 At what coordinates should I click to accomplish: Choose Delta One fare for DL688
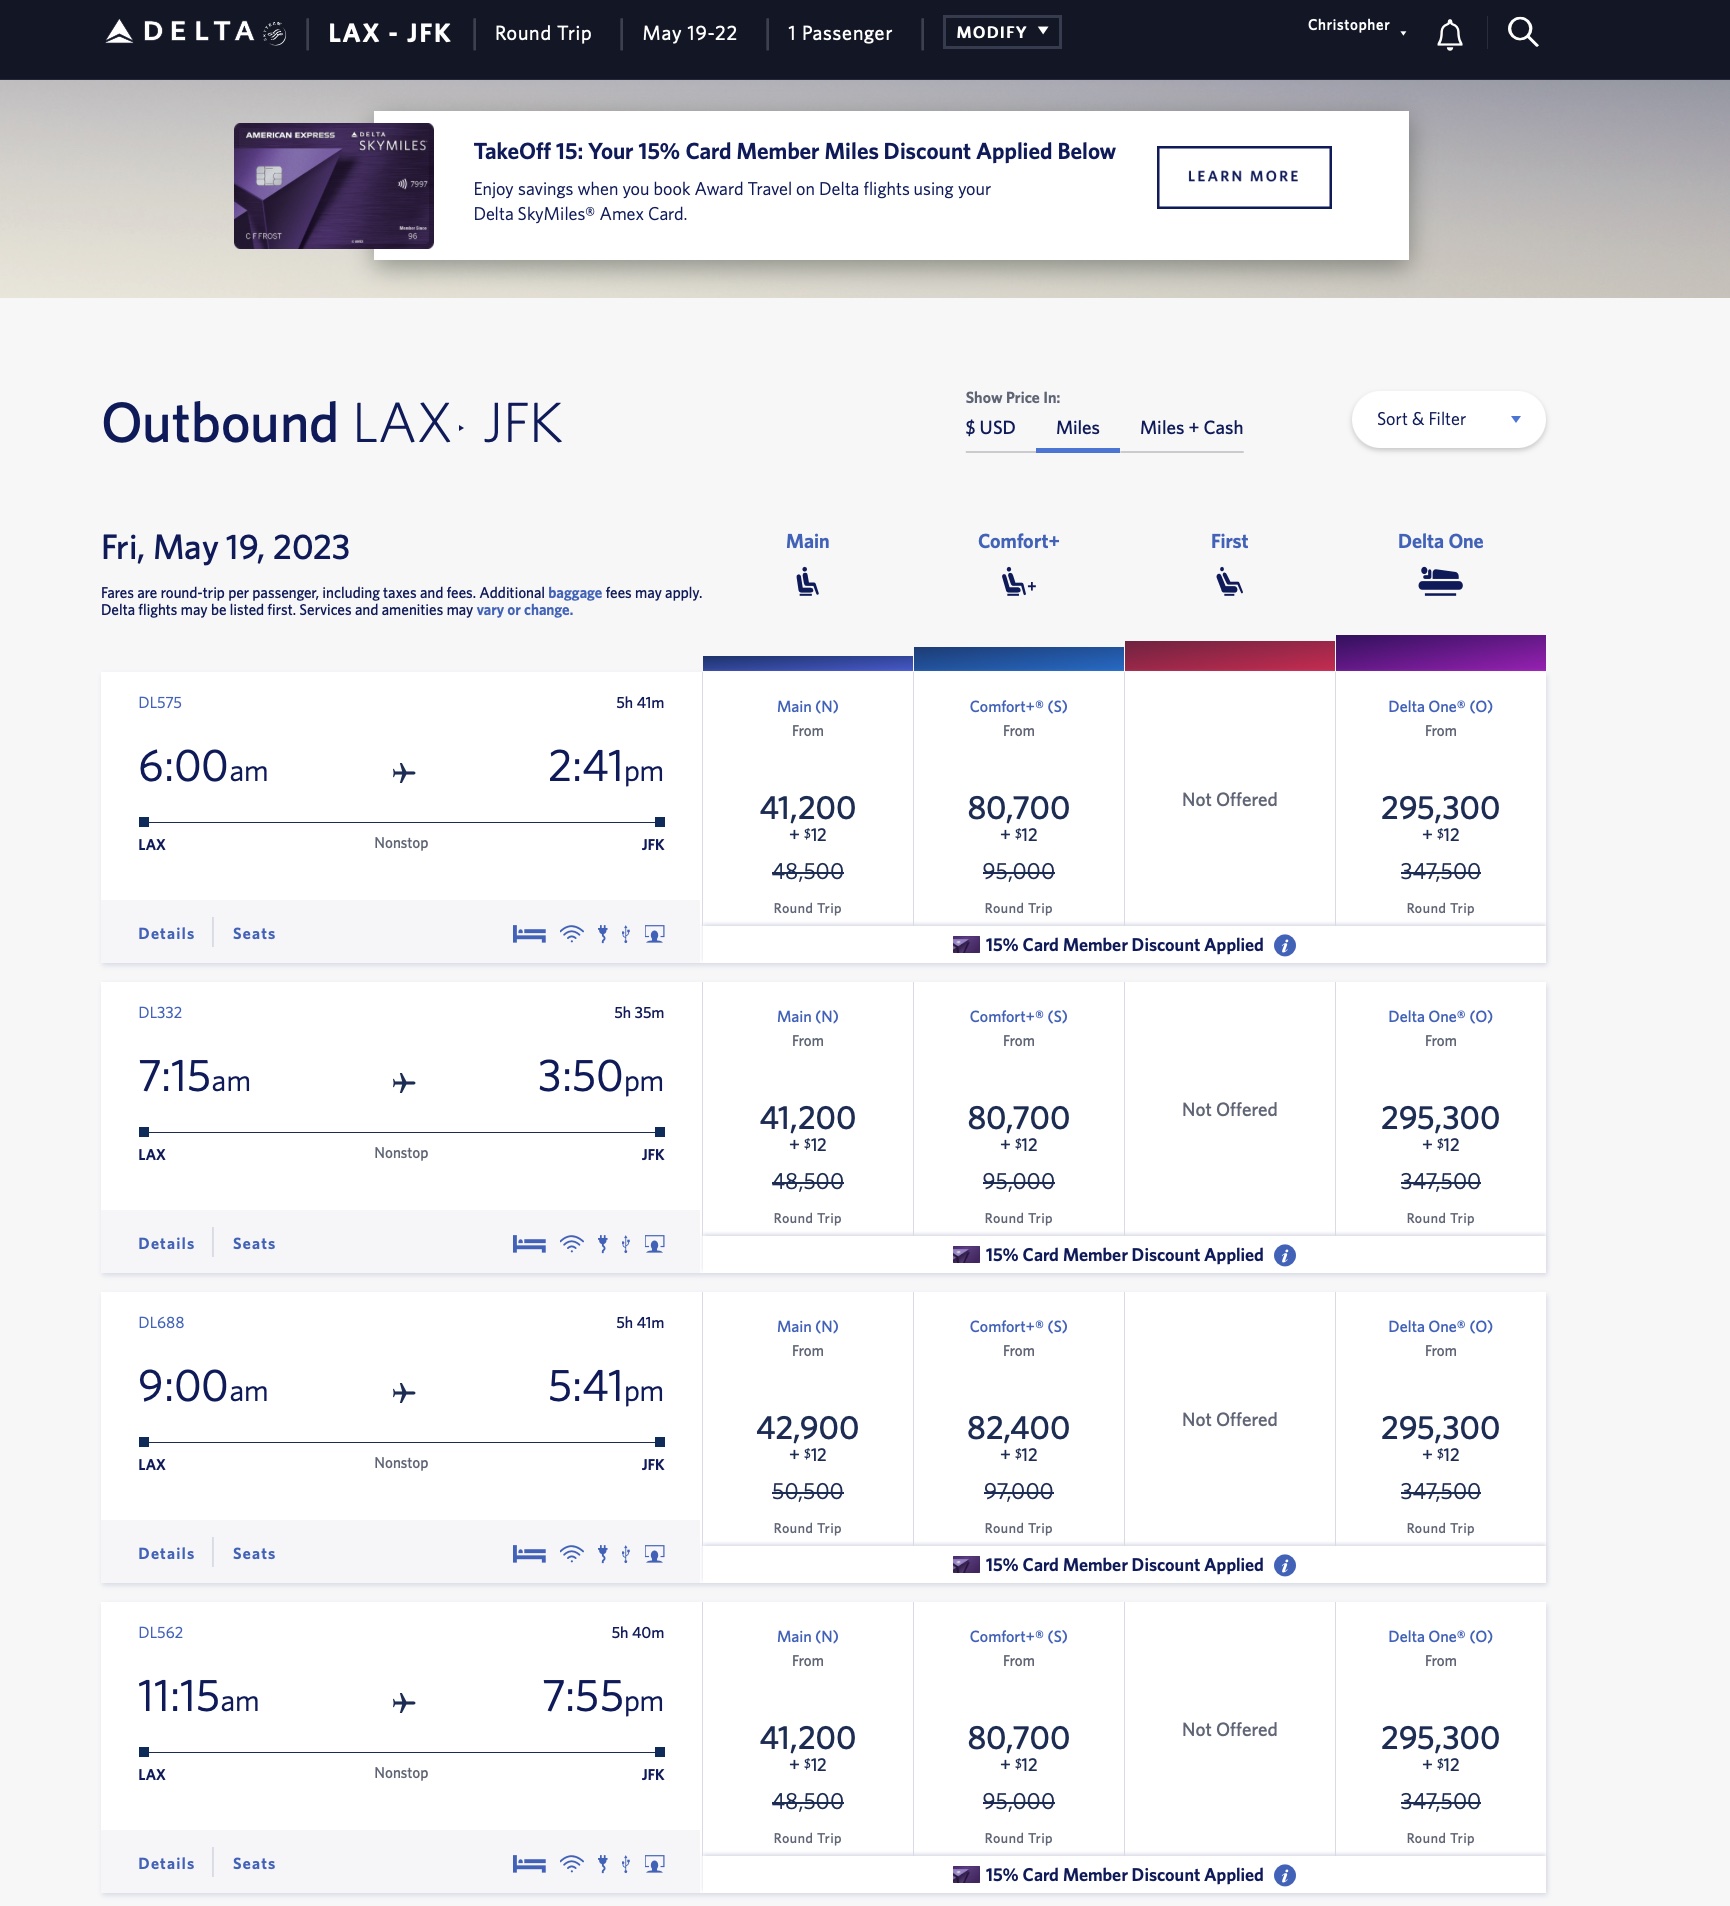click(x=1440, y=1427)
